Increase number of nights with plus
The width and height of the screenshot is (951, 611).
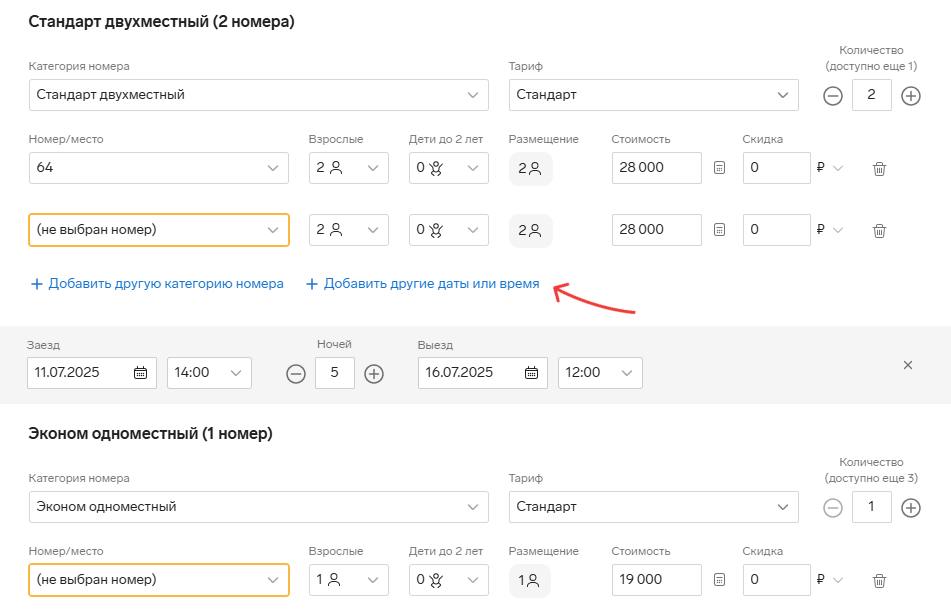coord(374,374)
